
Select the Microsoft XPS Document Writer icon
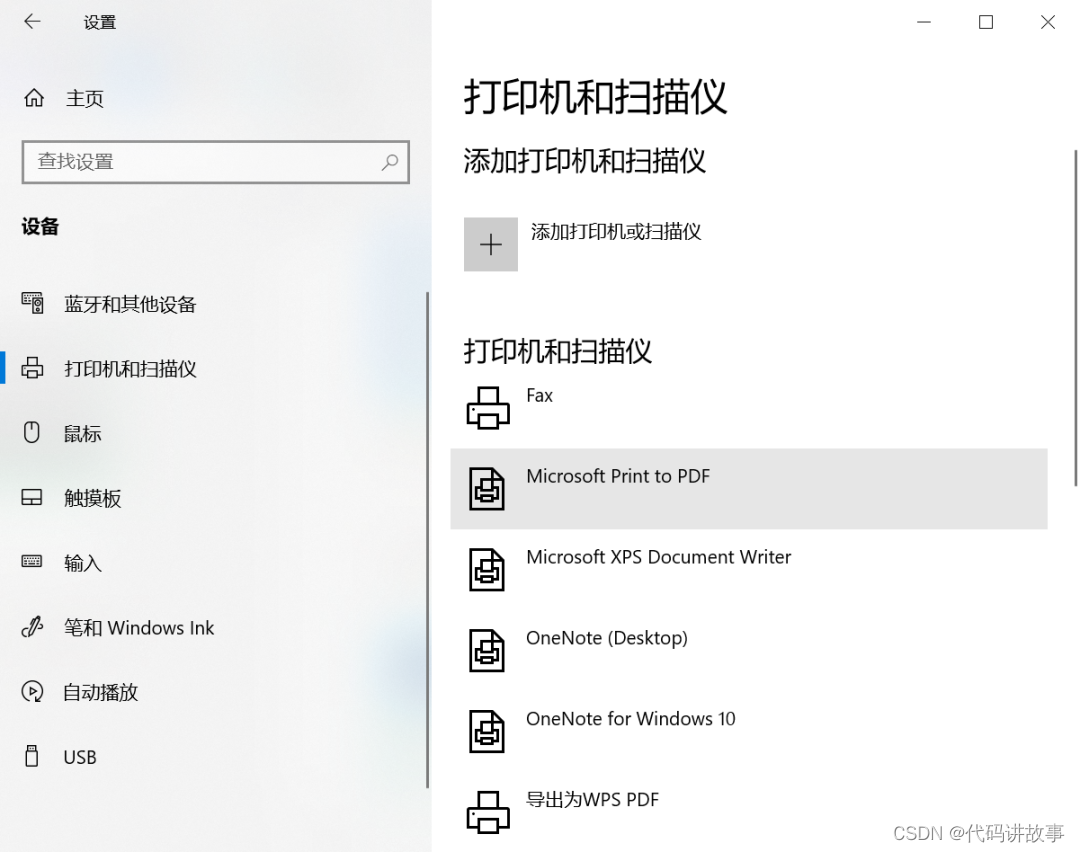coord(487,570)
